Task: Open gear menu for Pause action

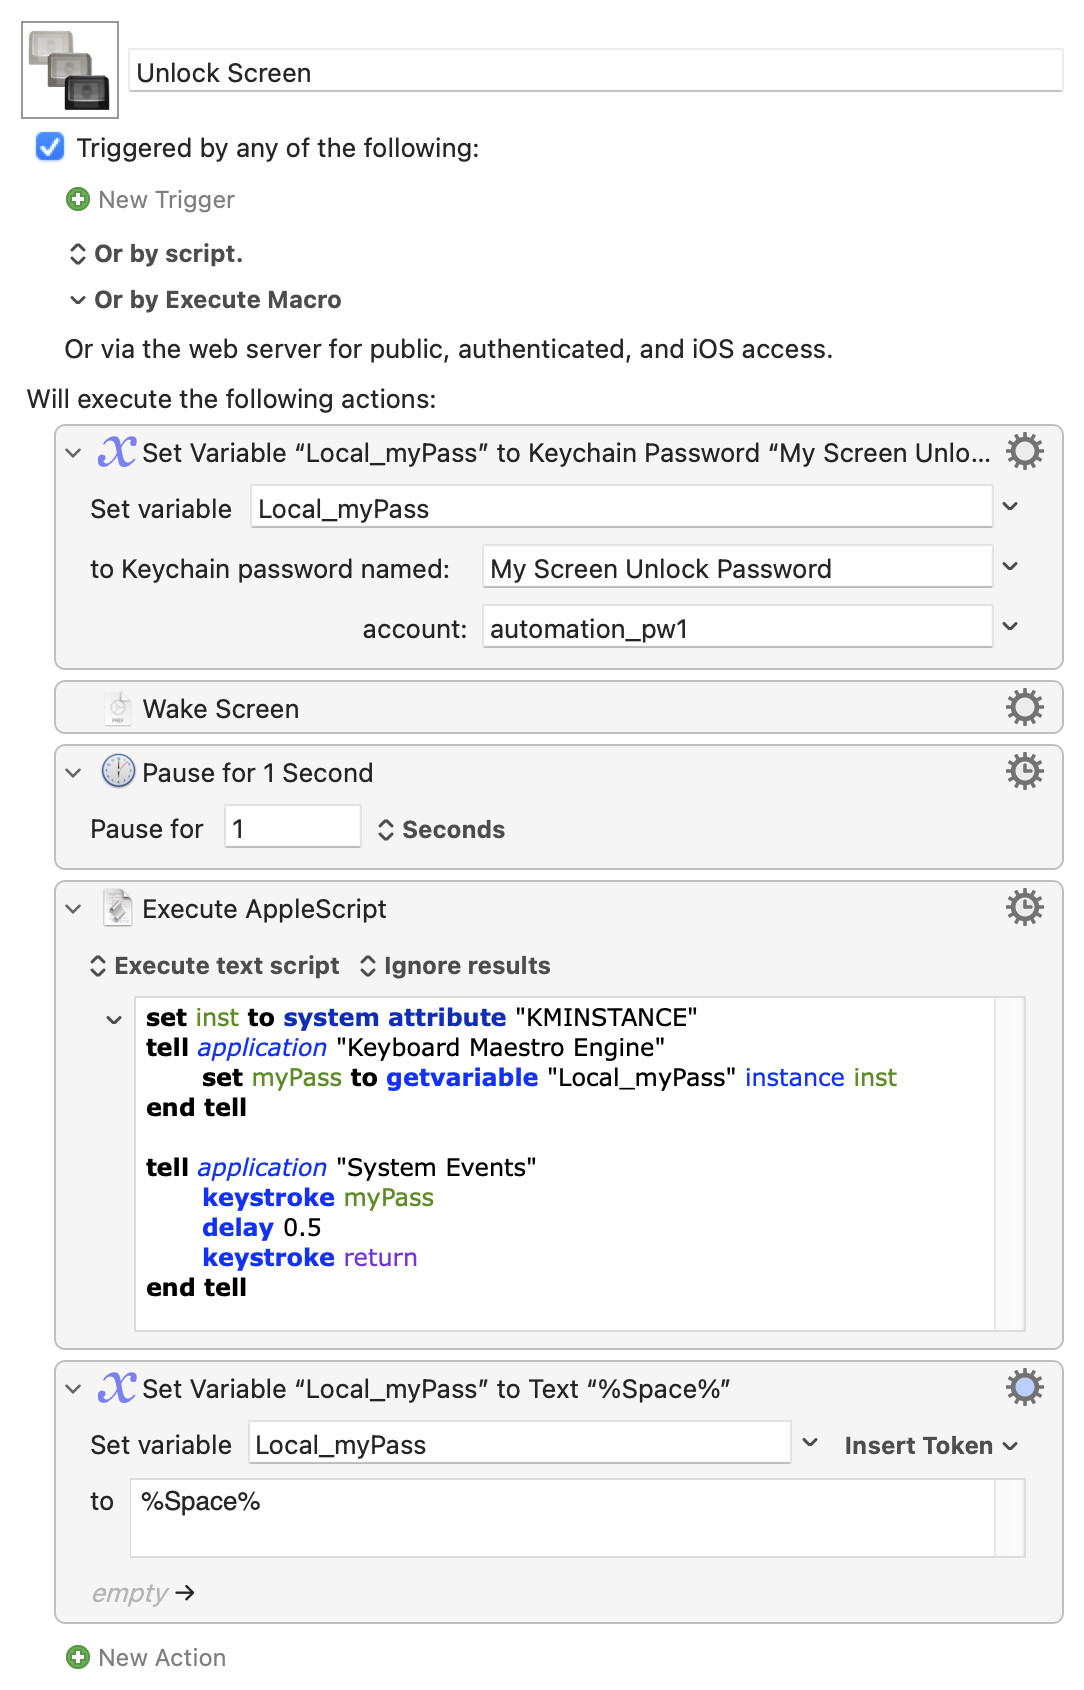Action: point(1024,772)
